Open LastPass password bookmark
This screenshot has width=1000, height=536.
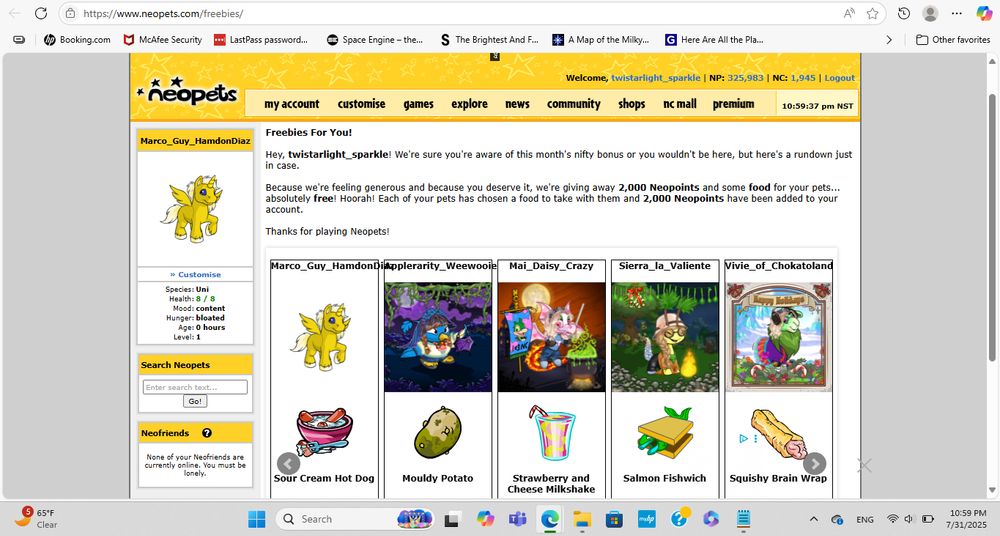tap(261, 40)
